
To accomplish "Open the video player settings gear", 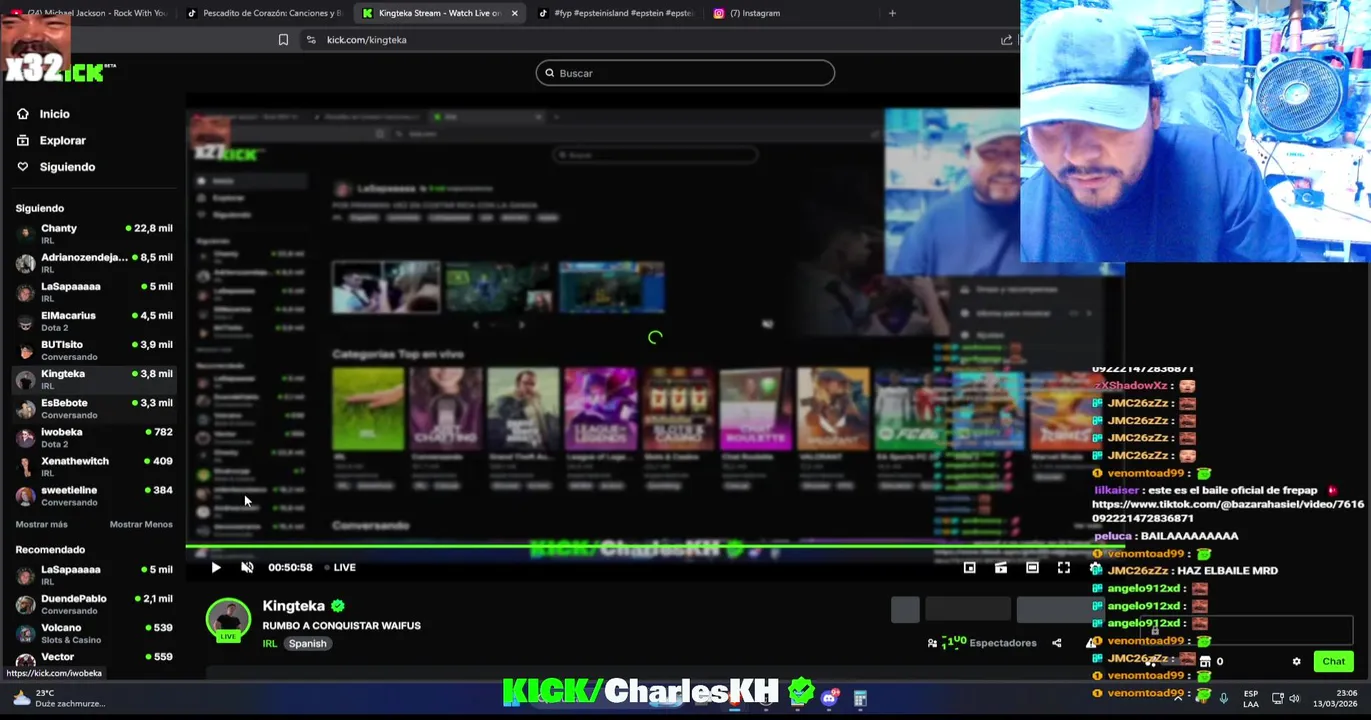I will pyautogui.click(x=1095, y=567).
